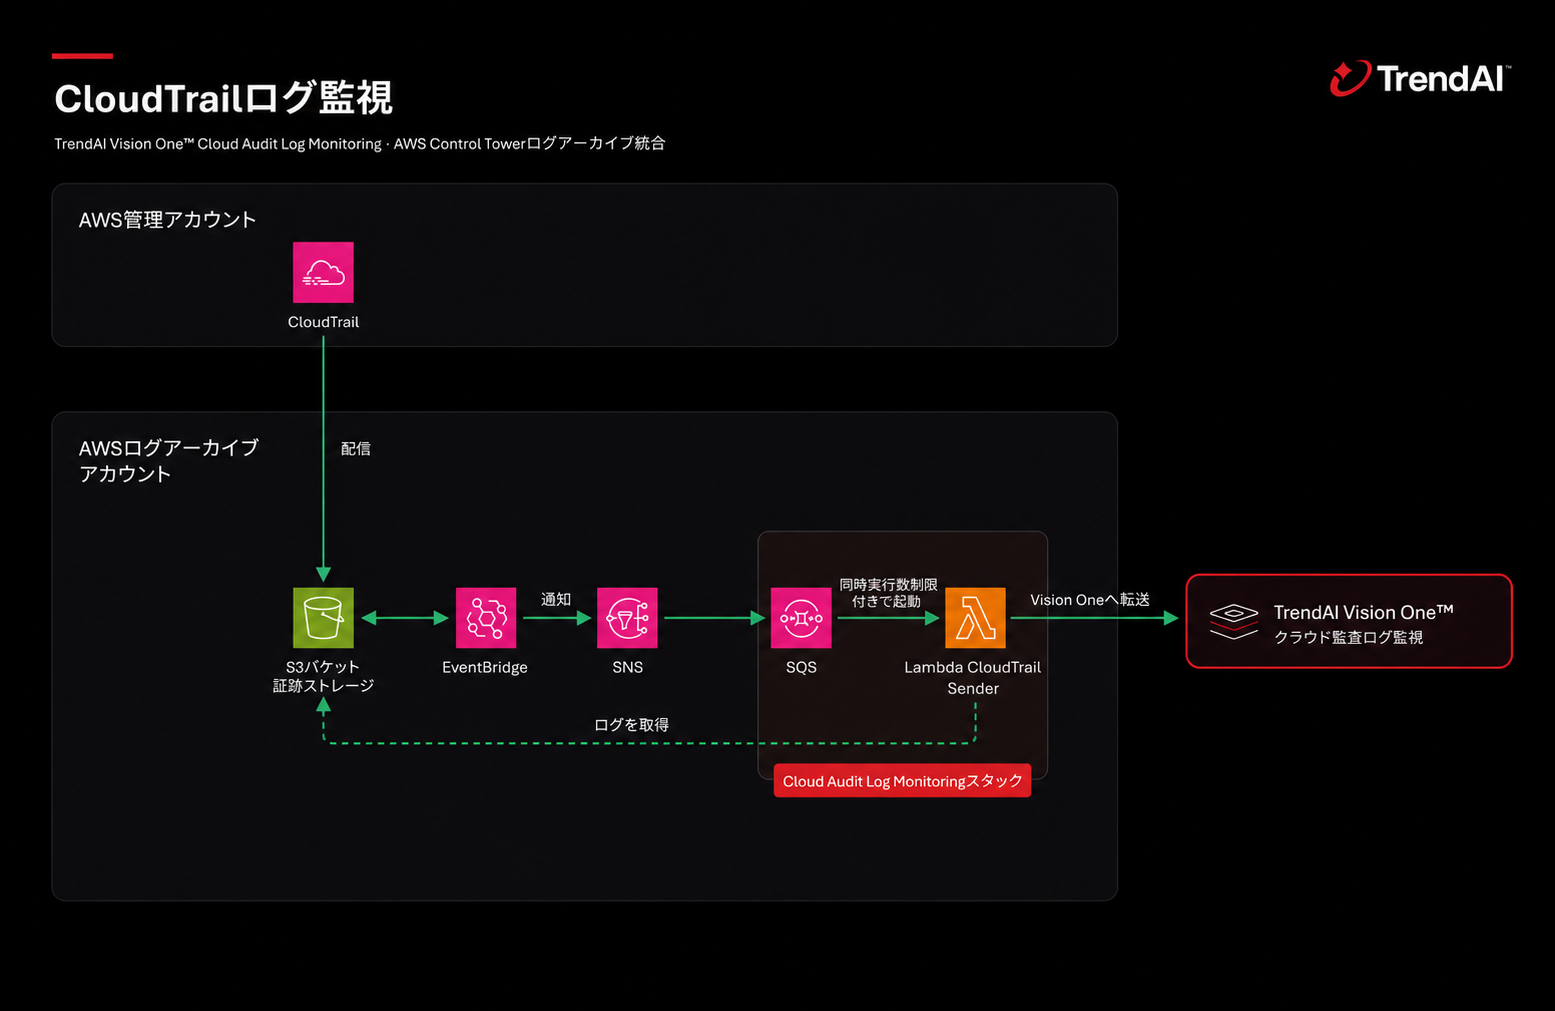The width and height of the screenshot is (1555, 1011).
Task: Click the EventBridge icon
Action: point(486,618)
